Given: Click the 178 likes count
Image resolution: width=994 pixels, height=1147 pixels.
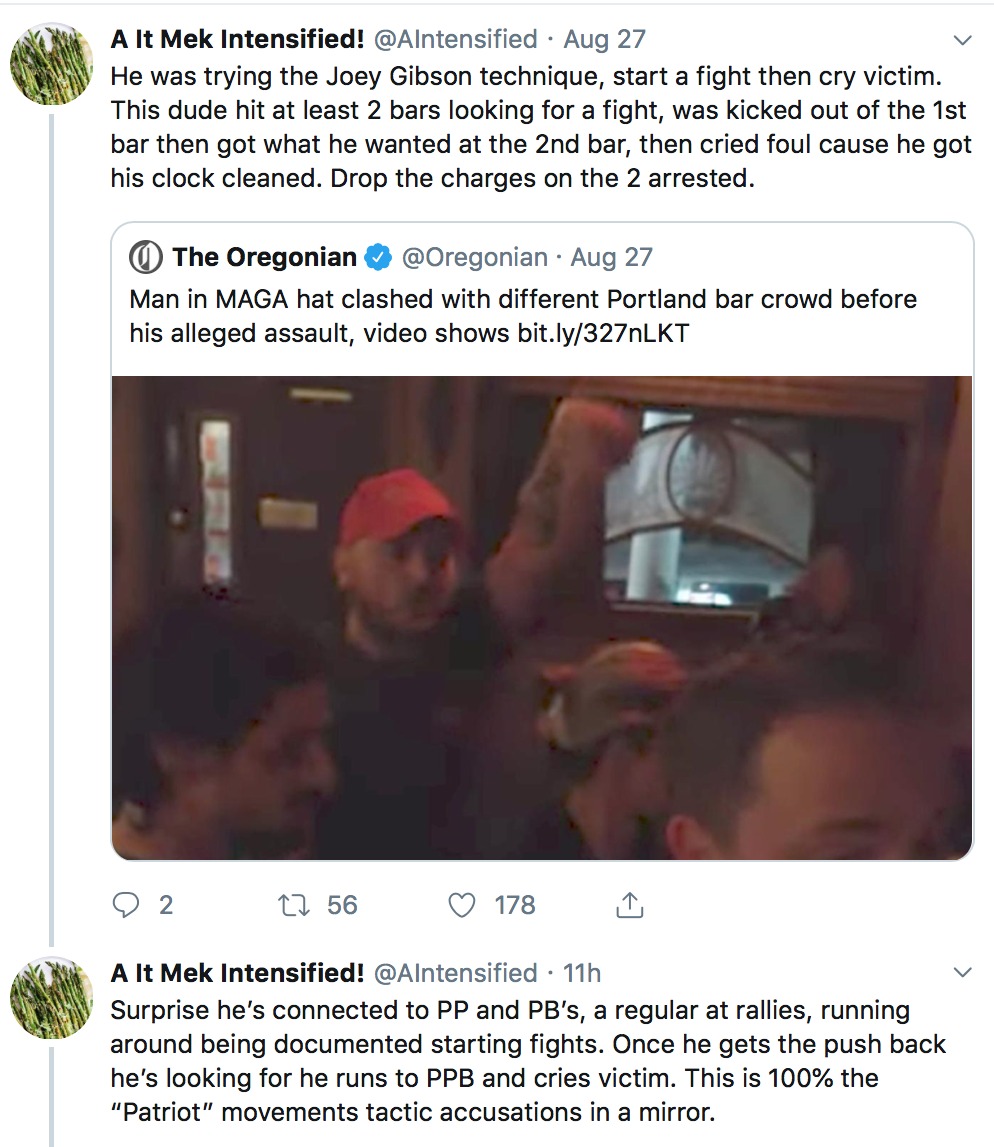Looking at the screenshot, I should [515, 906].
